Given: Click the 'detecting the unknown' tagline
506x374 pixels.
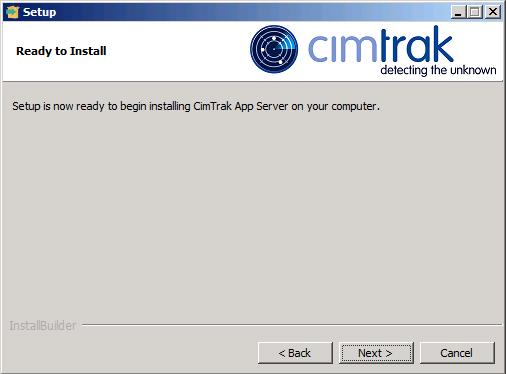Looking at the screenshot, I should point(438,70).
